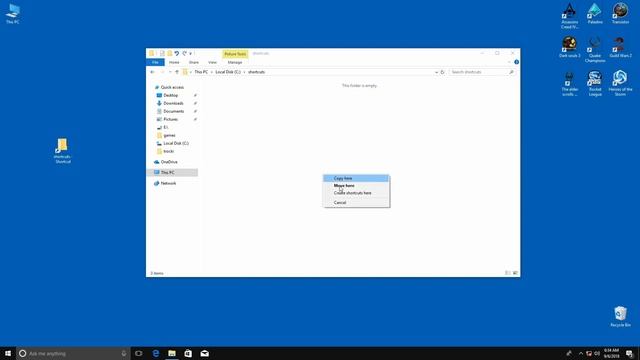Click the Cortana 'Ask me anything' search box
This screenshot has width=640, height=360.
pyautogui.click(x=73, y=353)
